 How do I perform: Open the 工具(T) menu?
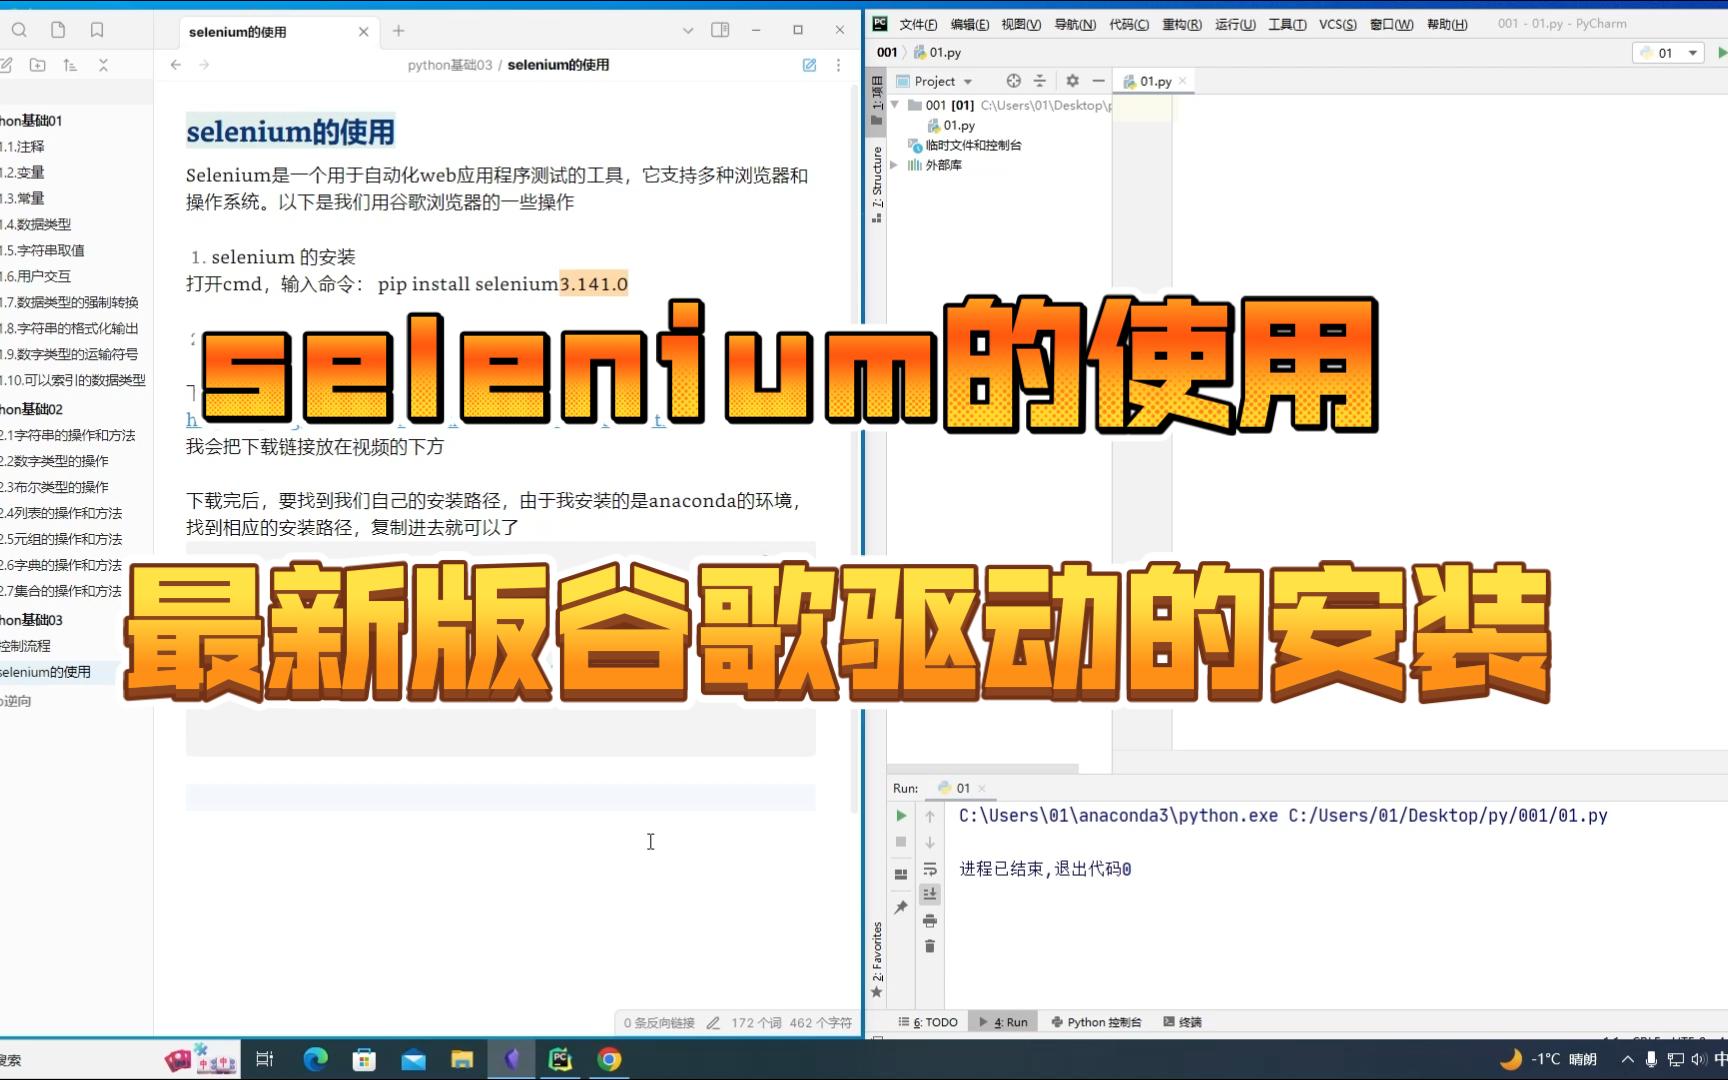click(1287, 24)
